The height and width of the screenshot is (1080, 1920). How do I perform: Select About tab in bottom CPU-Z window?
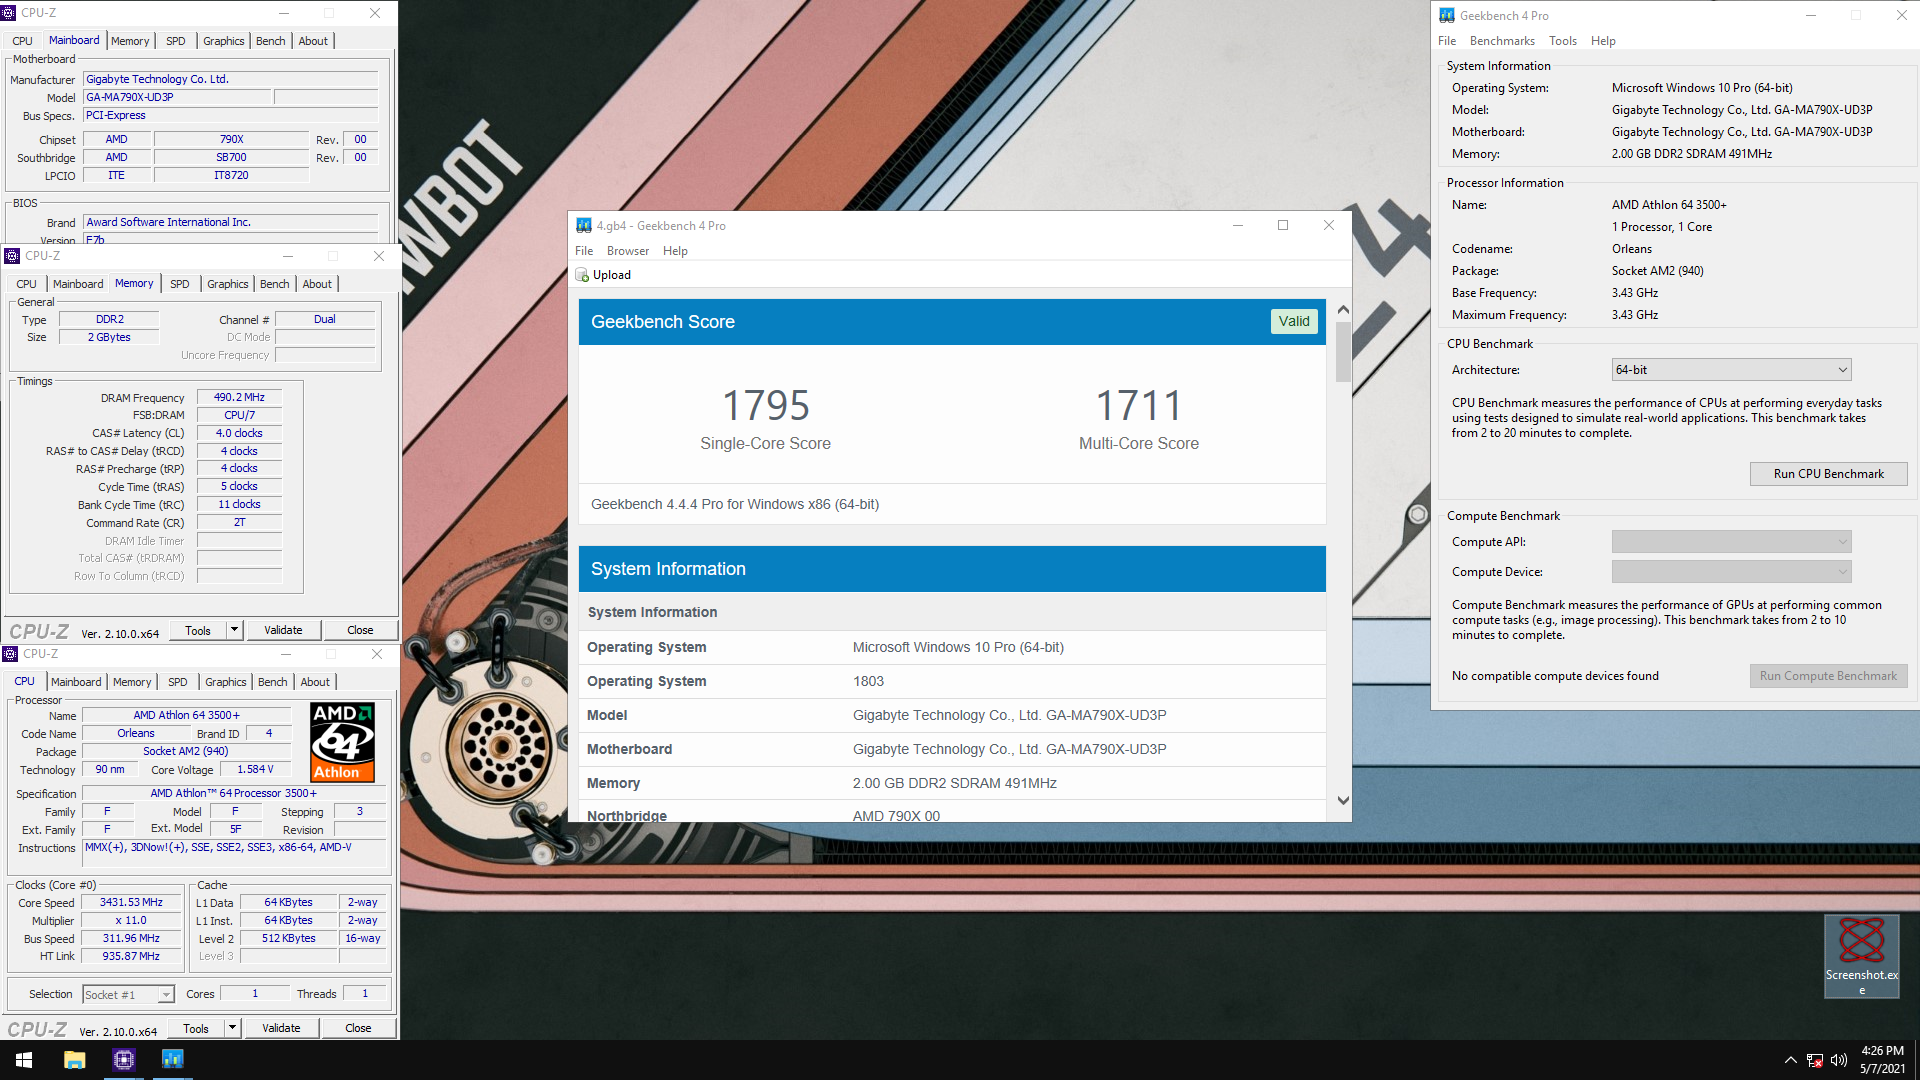click(x=315, y=682)
